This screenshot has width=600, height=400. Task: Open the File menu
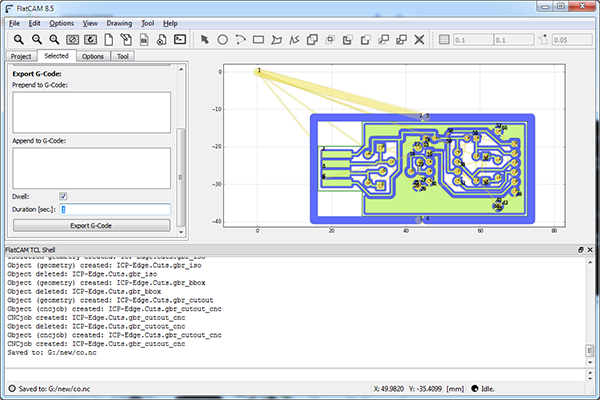14,23
